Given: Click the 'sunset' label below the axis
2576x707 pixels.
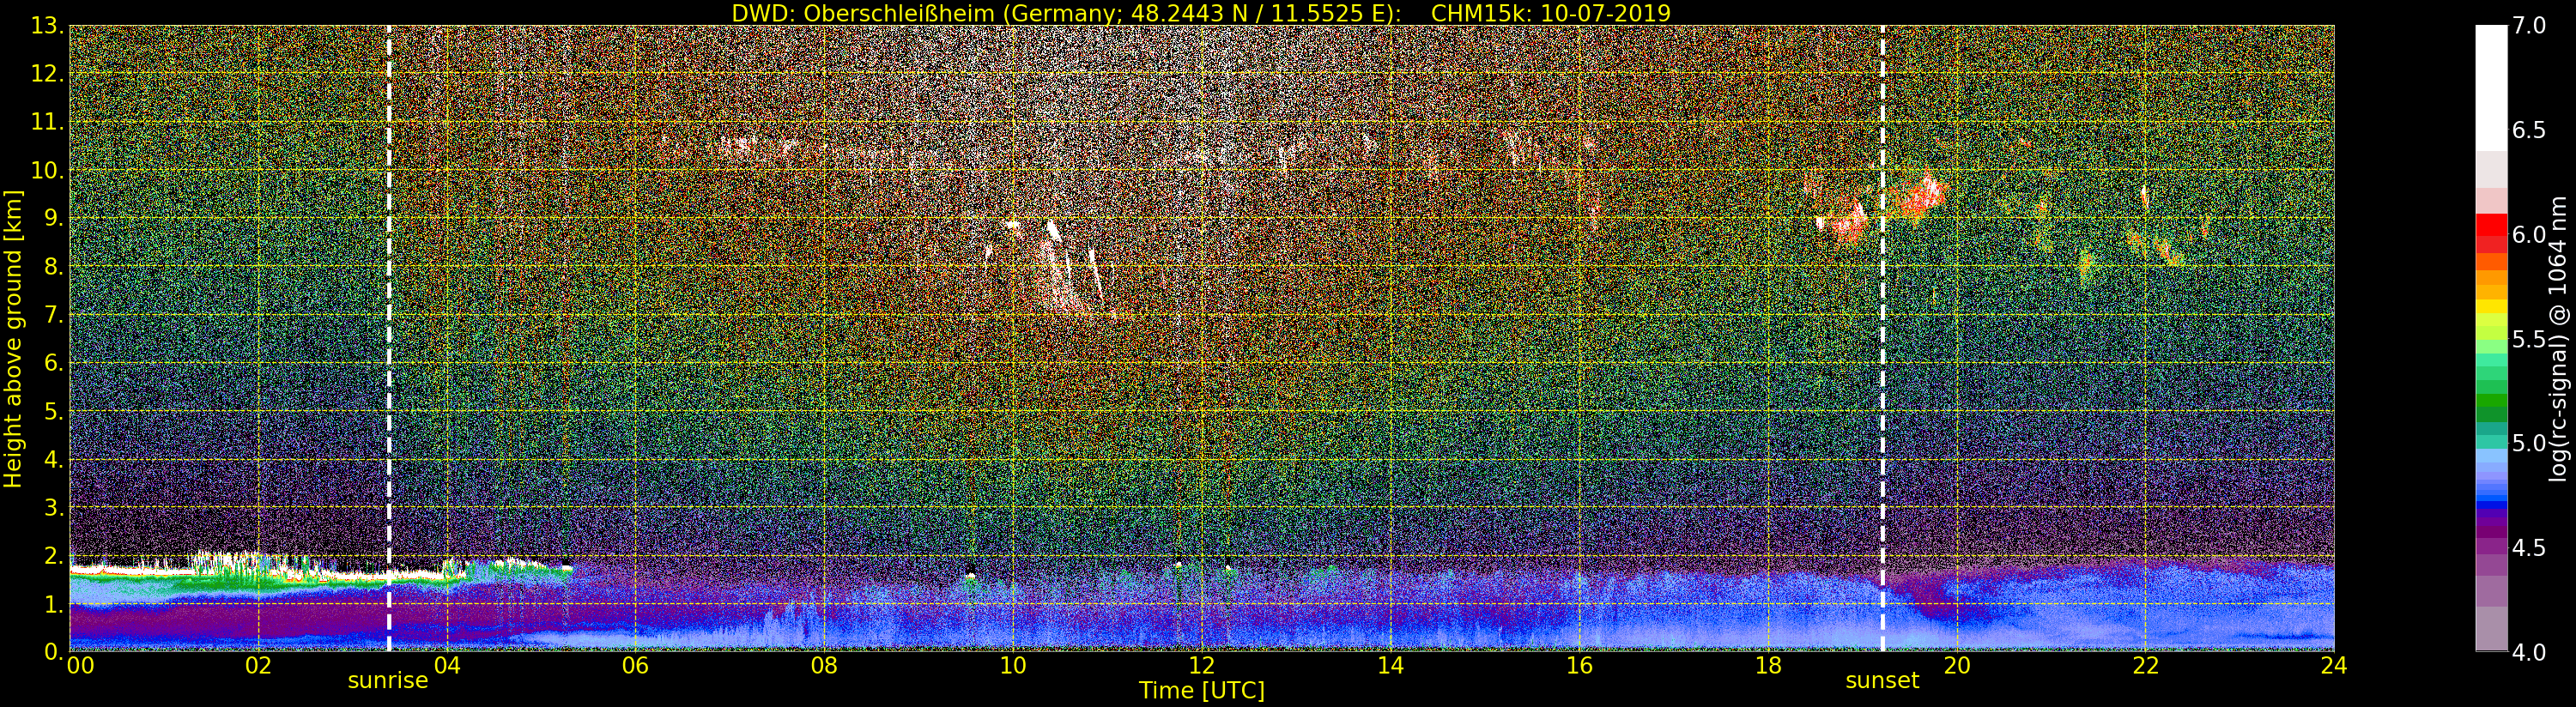Looking at the screenshot, I should tap(1882, 681).
